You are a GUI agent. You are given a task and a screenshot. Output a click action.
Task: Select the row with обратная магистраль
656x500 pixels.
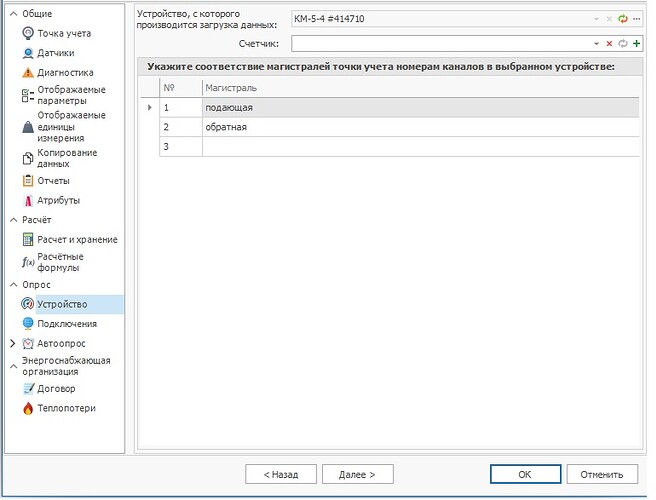[399, 127]
